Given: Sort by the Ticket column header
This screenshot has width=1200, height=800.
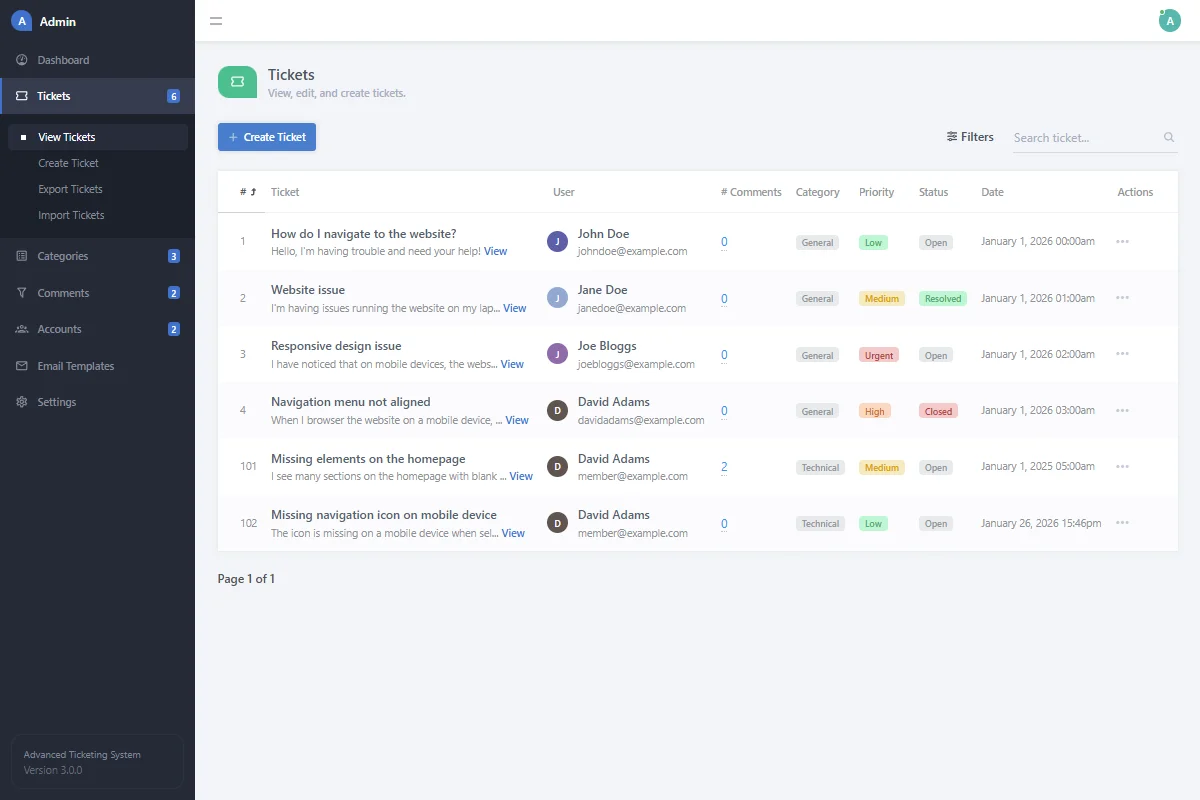Looking at the screenshot, I should (285, 192).
